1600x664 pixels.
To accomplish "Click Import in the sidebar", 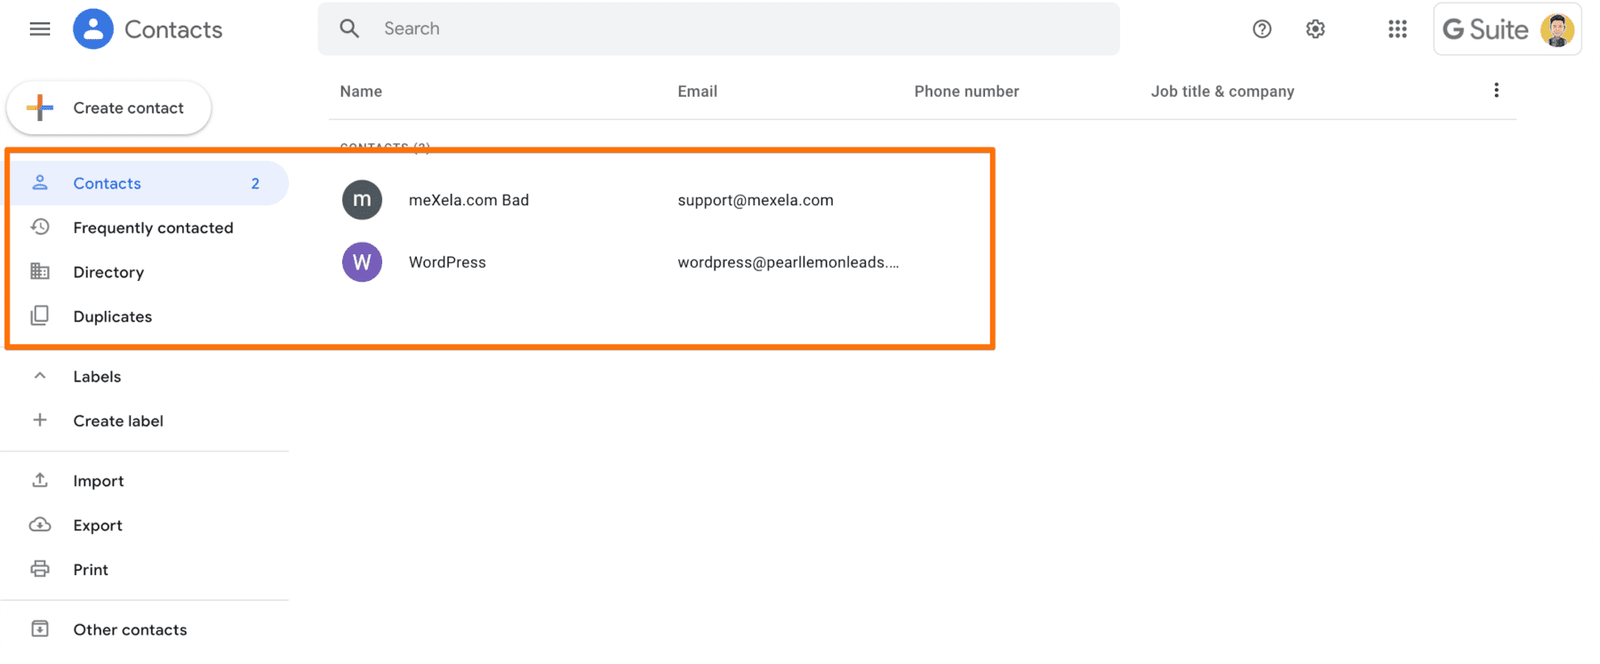I will click(98, 481).
